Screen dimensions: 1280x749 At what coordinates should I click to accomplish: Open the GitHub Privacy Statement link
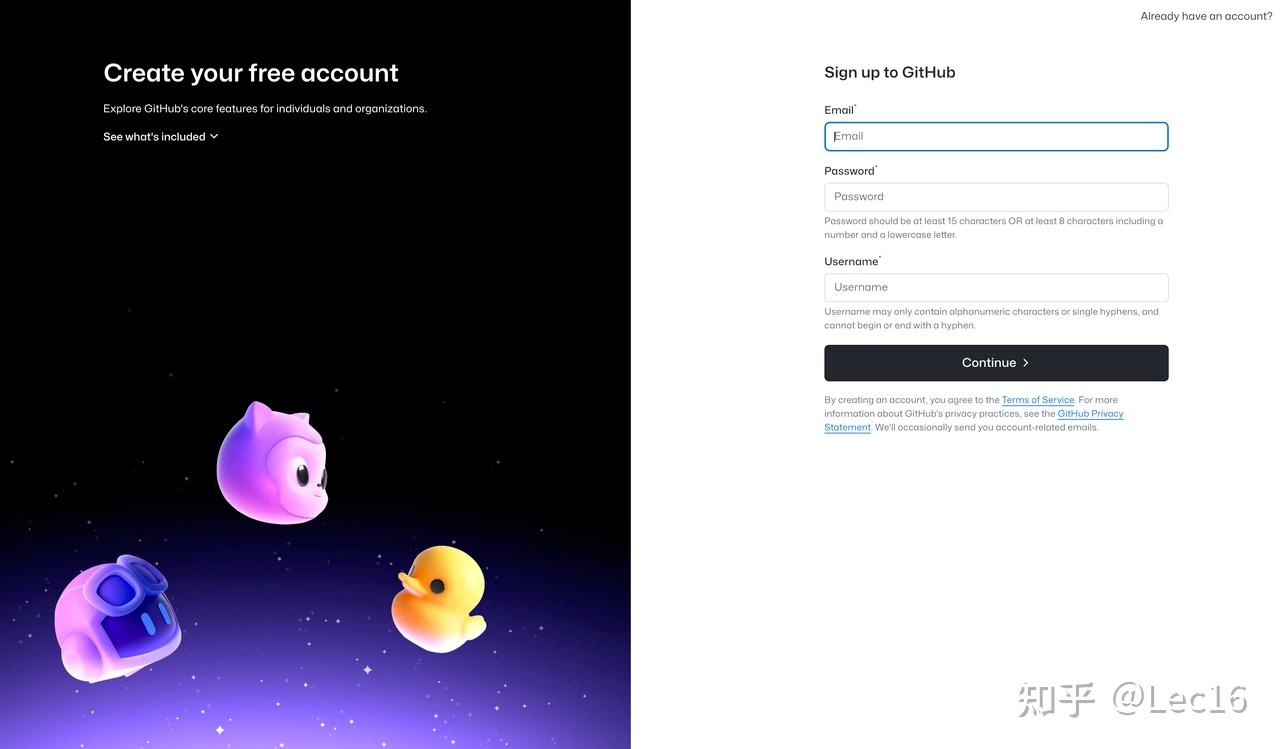974,421
